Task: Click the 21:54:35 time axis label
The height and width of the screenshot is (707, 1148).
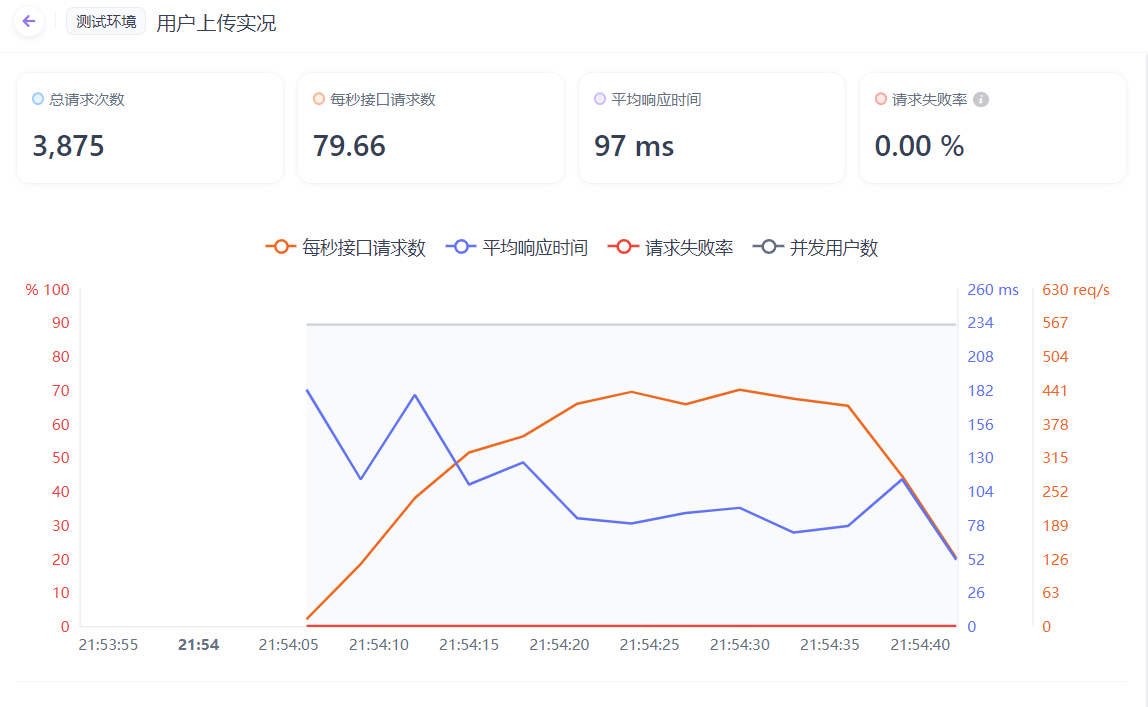Action: 830,645
